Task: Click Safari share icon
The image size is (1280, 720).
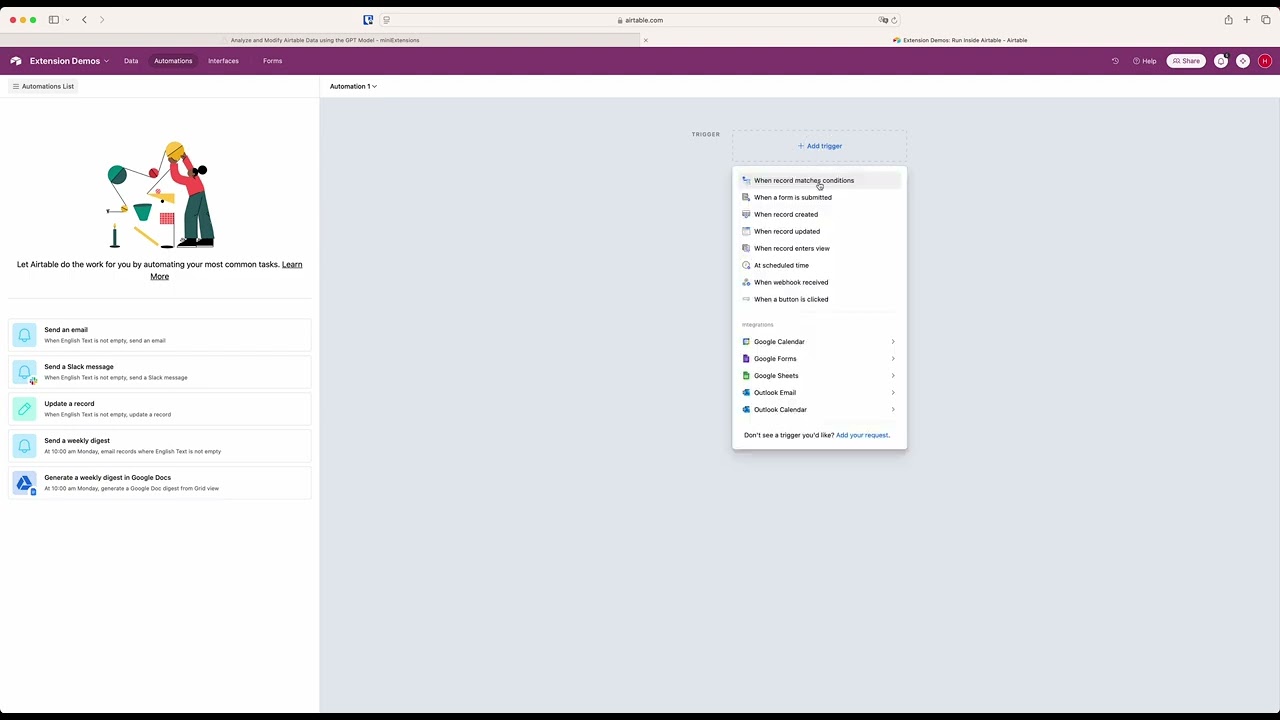Action: tap(1228, 20)
